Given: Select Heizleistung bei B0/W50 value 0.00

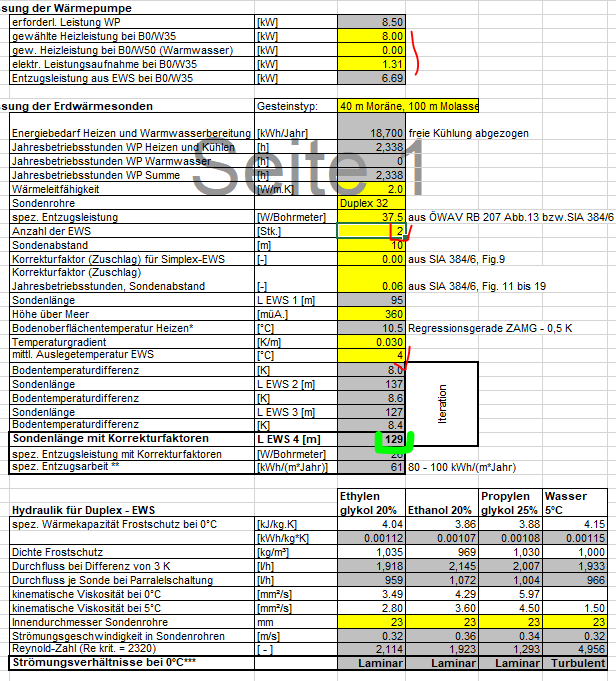Looking at the screenshot, I should tap(371, 50).
